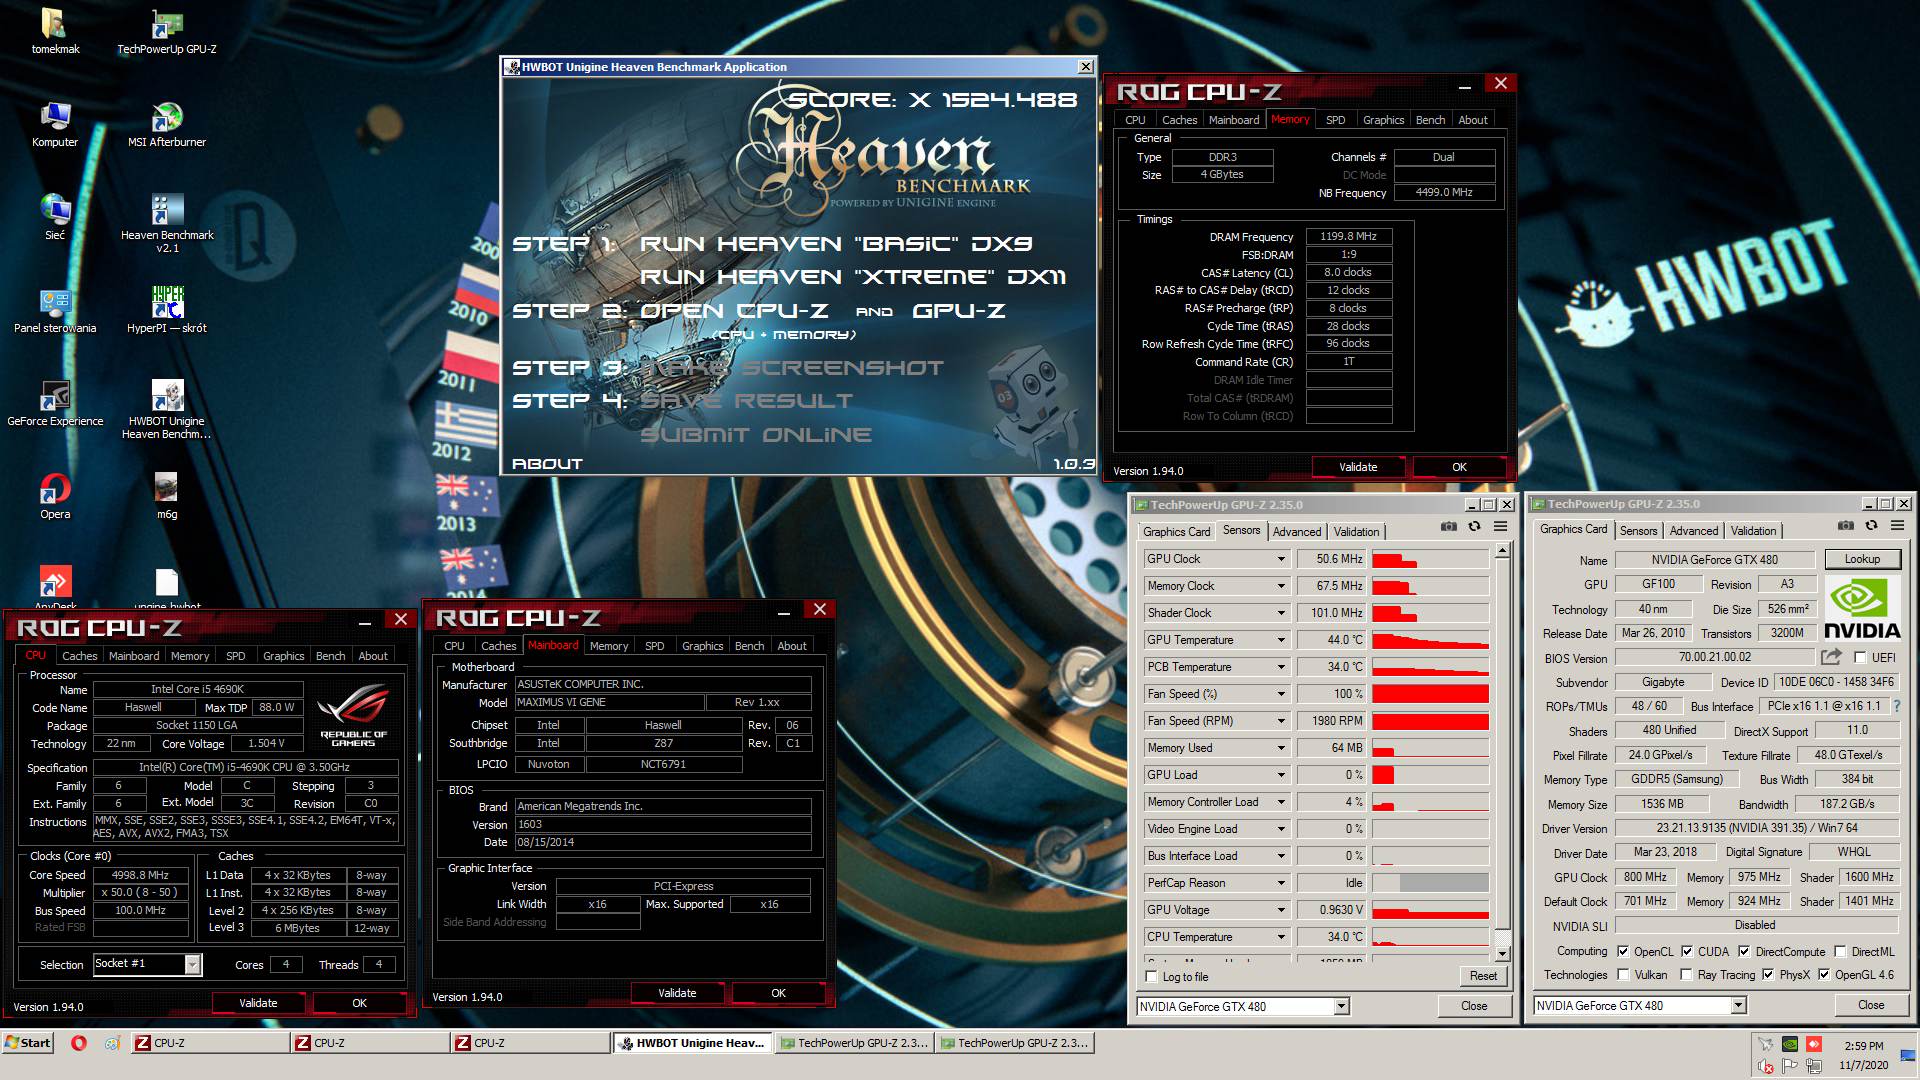Open the m6g desktop icon
Screen dimensions: 1920x1080
click(x=167, y=489)
